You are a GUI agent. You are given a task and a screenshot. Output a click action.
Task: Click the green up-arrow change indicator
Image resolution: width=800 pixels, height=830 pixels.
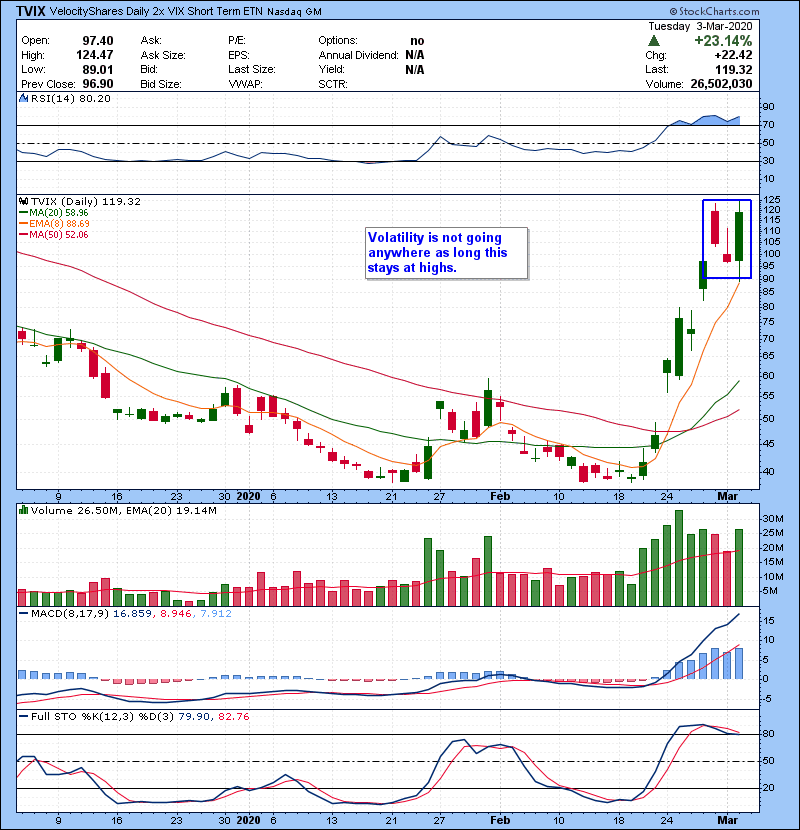[654, 41]
